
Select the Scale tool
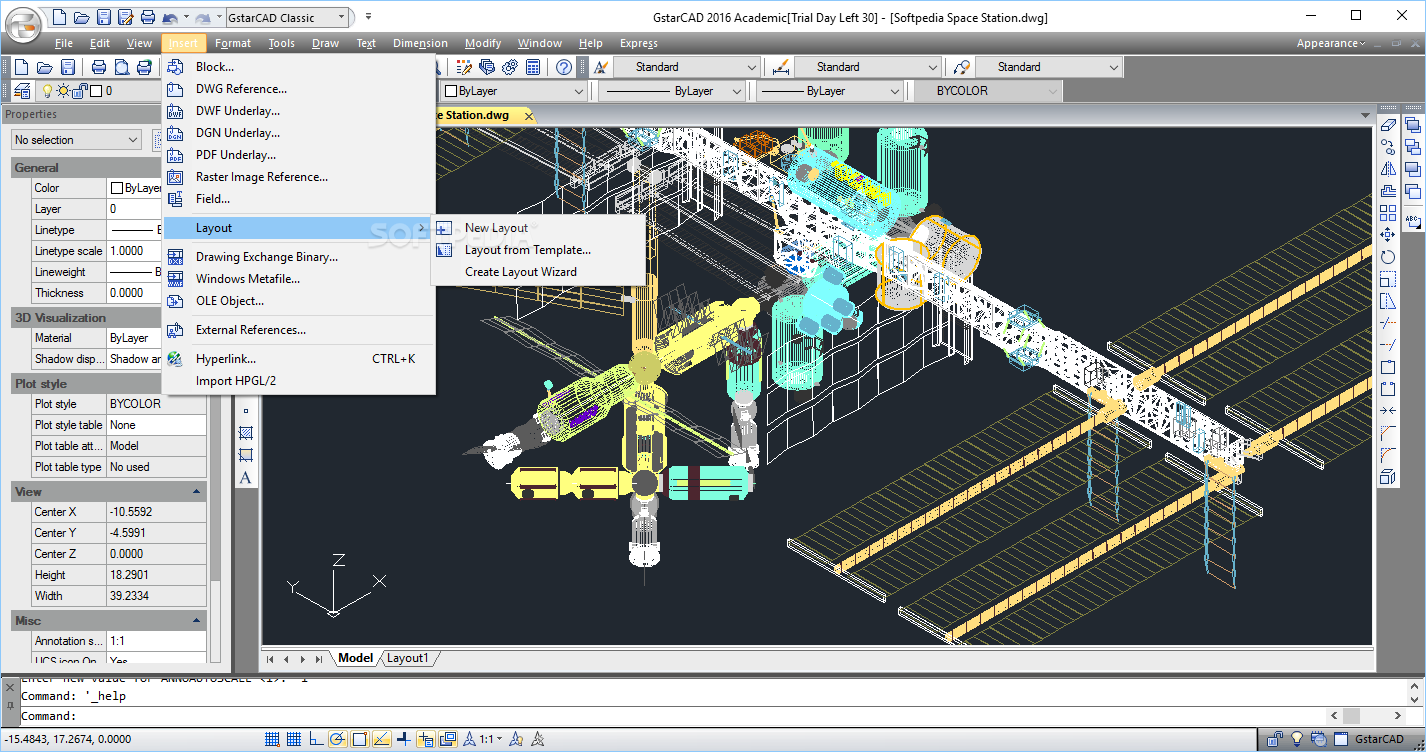(1388, 279)
